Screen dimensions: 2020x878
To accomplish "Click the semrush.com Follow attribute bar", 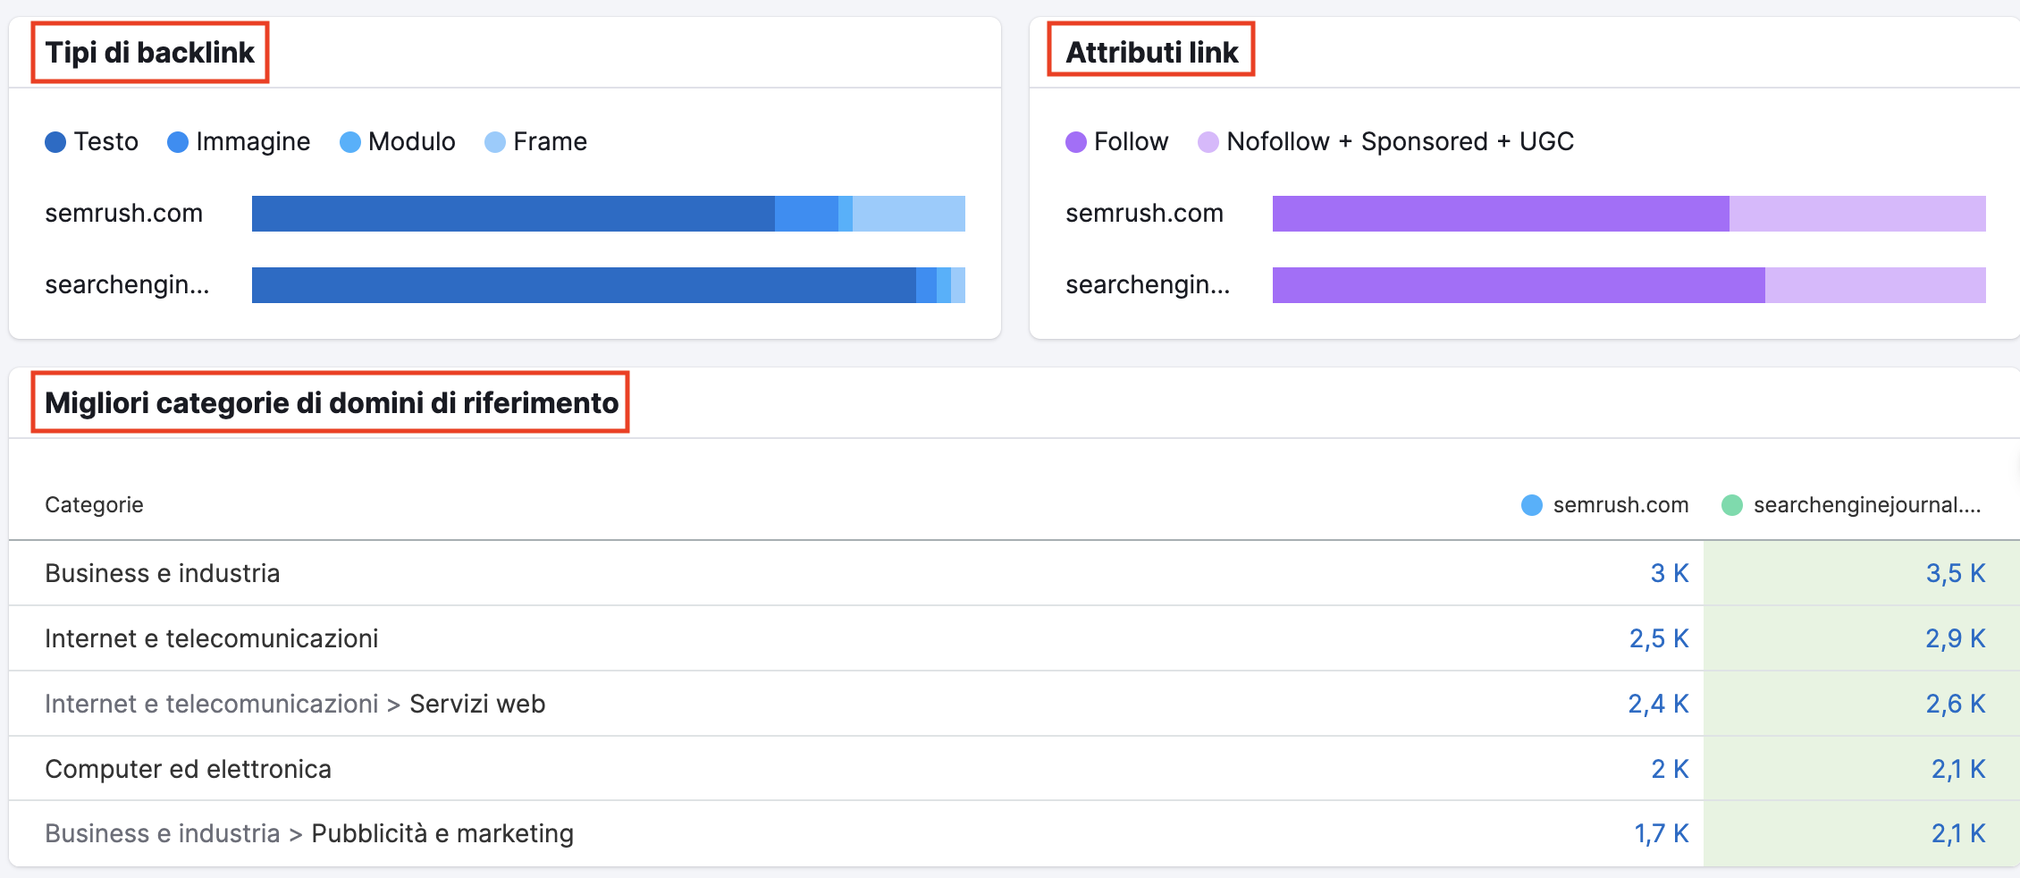I will tap(1500, 212).
